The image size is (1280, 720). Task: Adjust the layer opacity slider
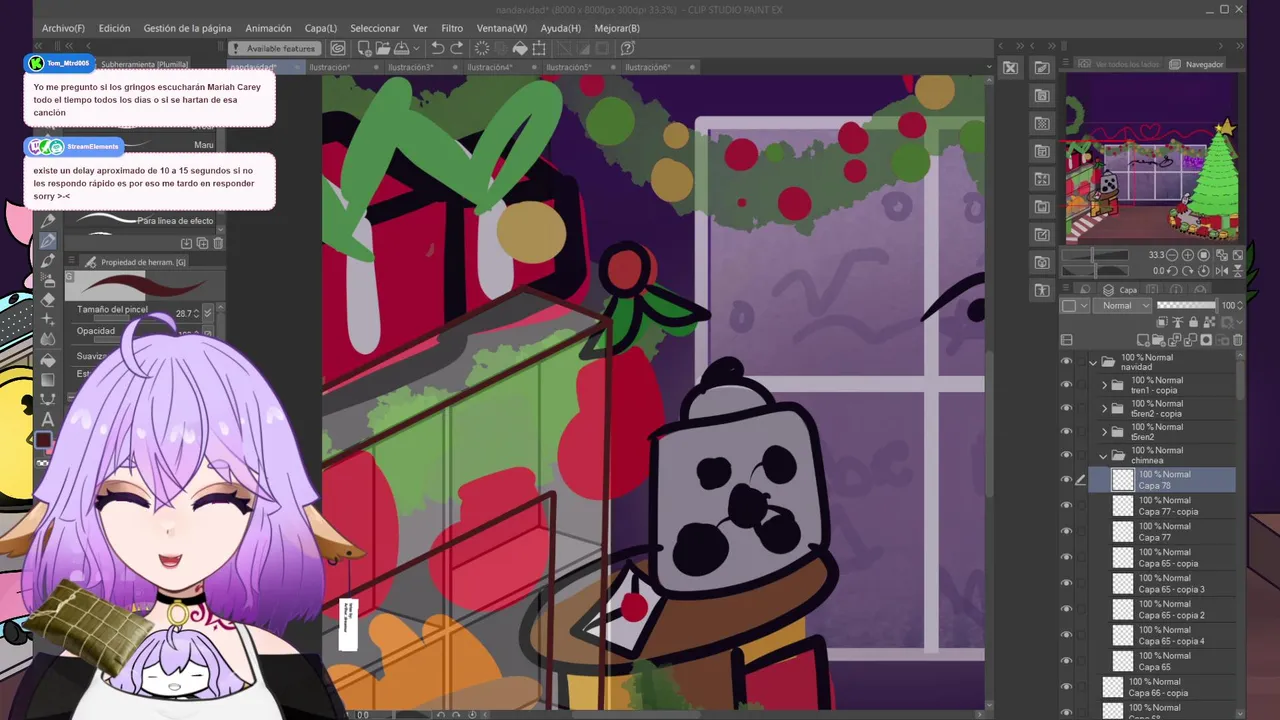1187,306
